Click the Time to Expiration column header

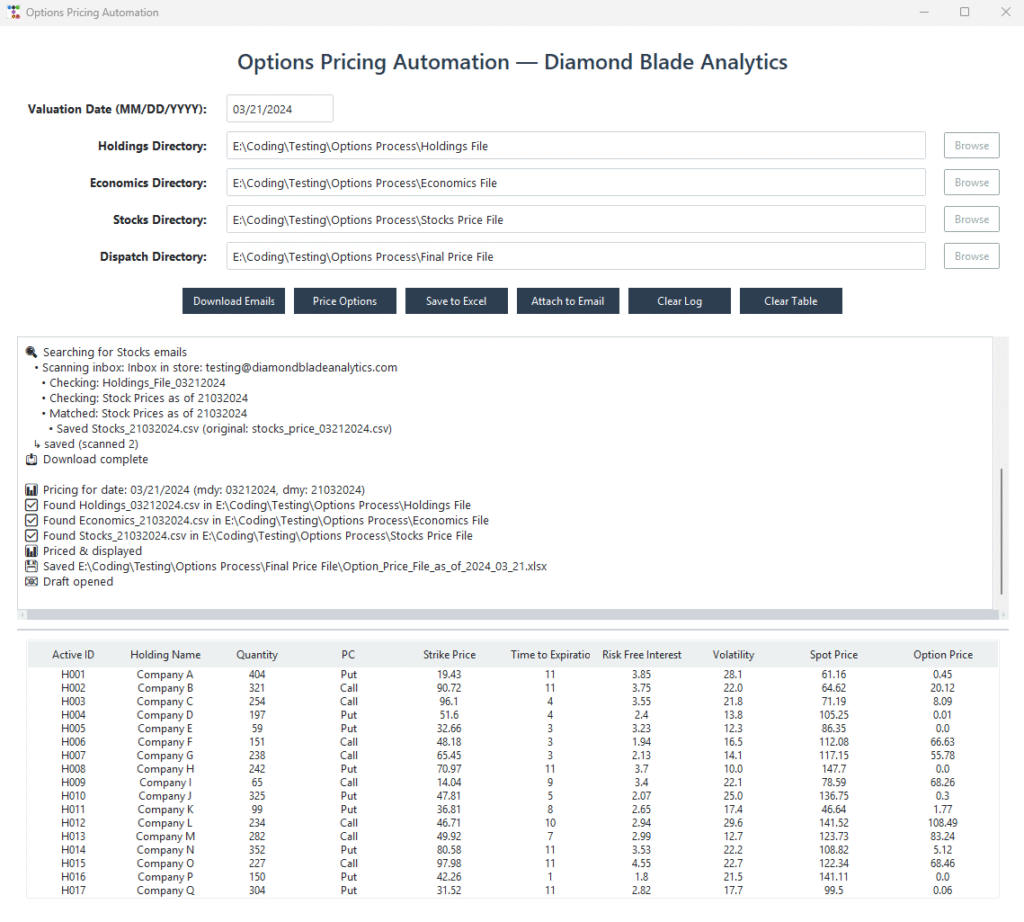coord(550,654)
